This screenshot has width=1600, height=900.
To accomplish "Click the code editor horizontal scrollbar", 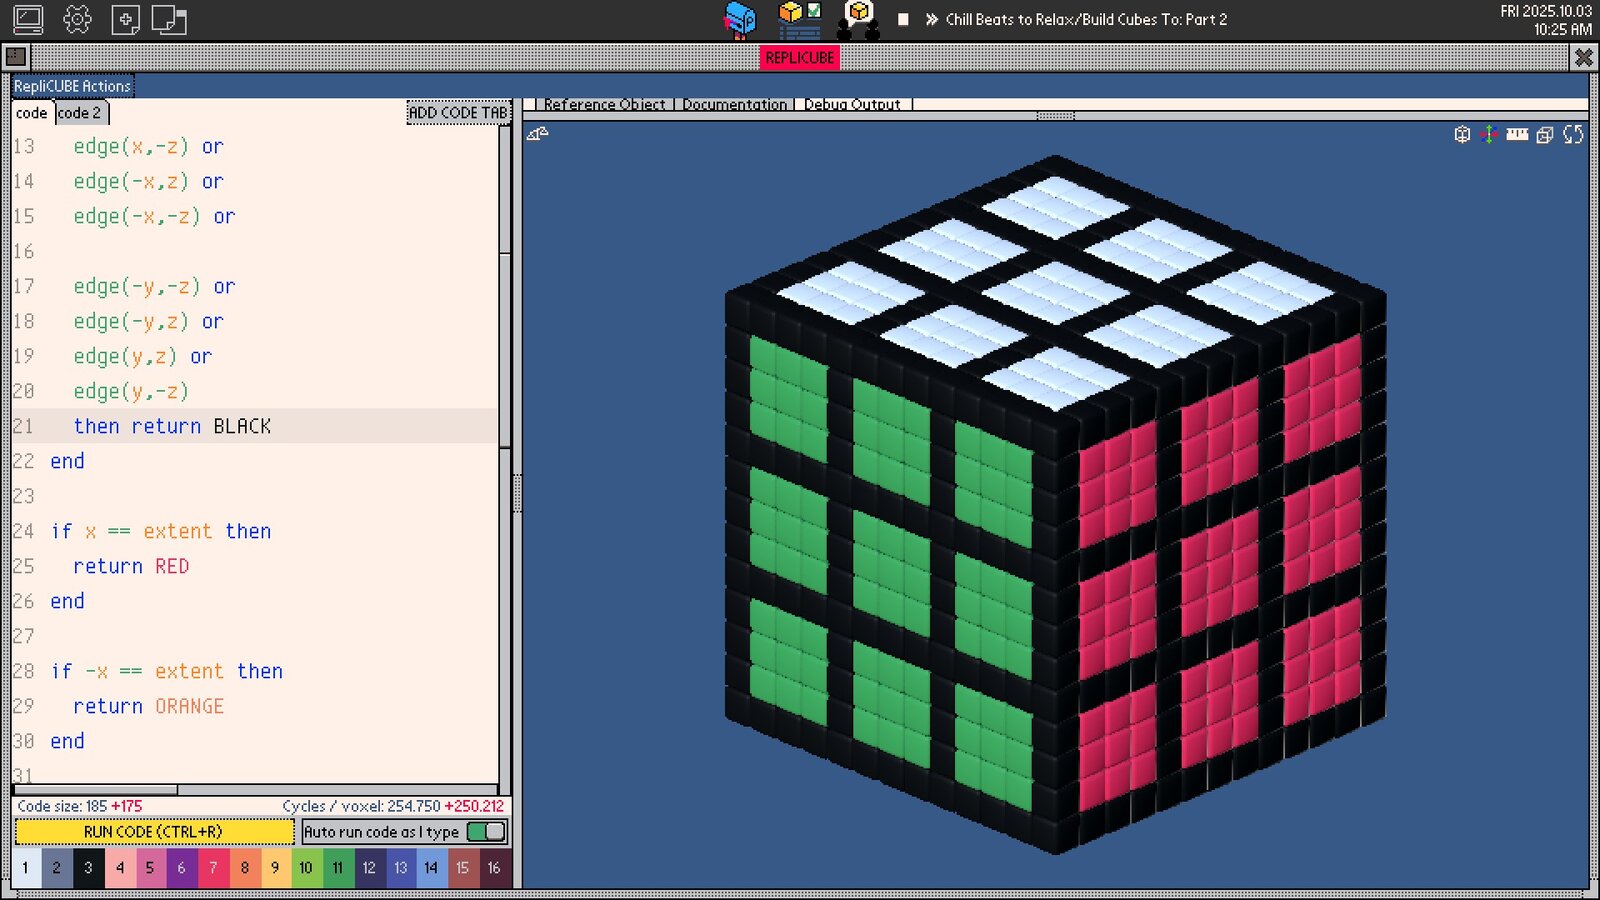I will pos(95,790).
